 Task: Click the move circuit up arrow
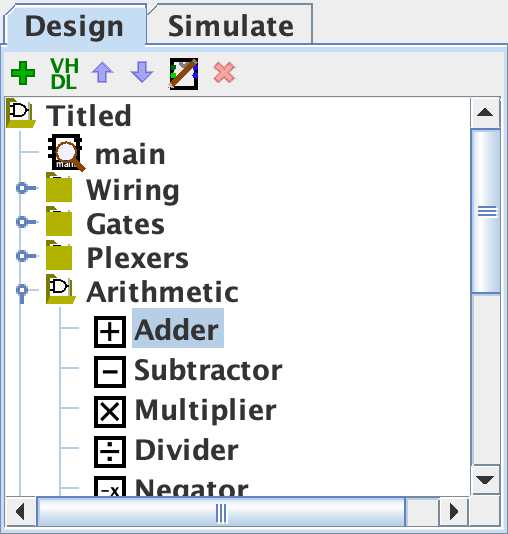click(x=102, y=72)
